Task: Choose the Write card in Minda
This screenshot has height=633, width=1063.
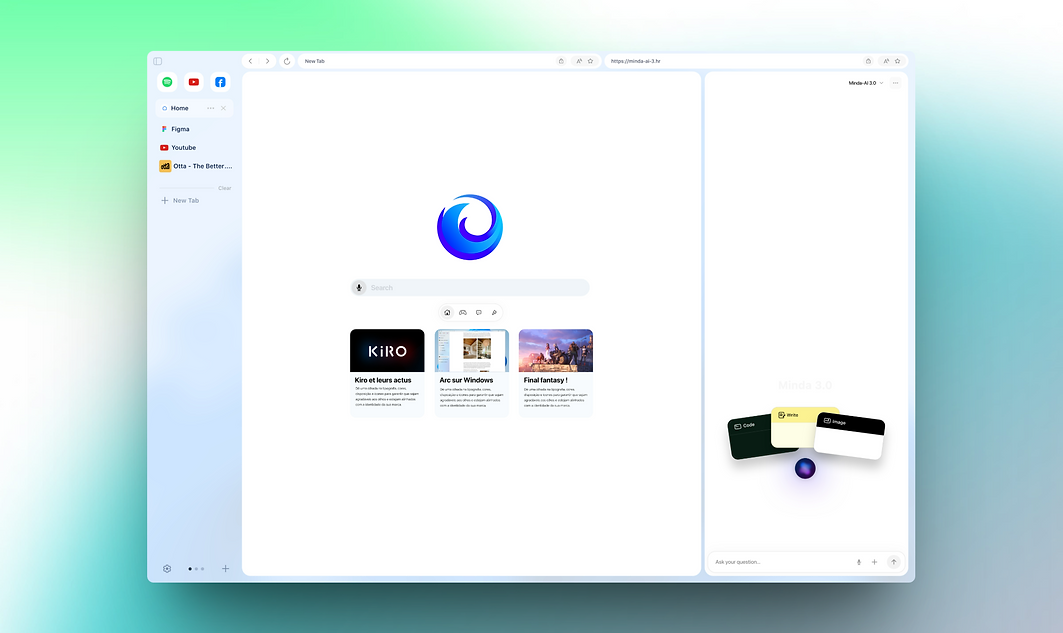Action: 793,428
